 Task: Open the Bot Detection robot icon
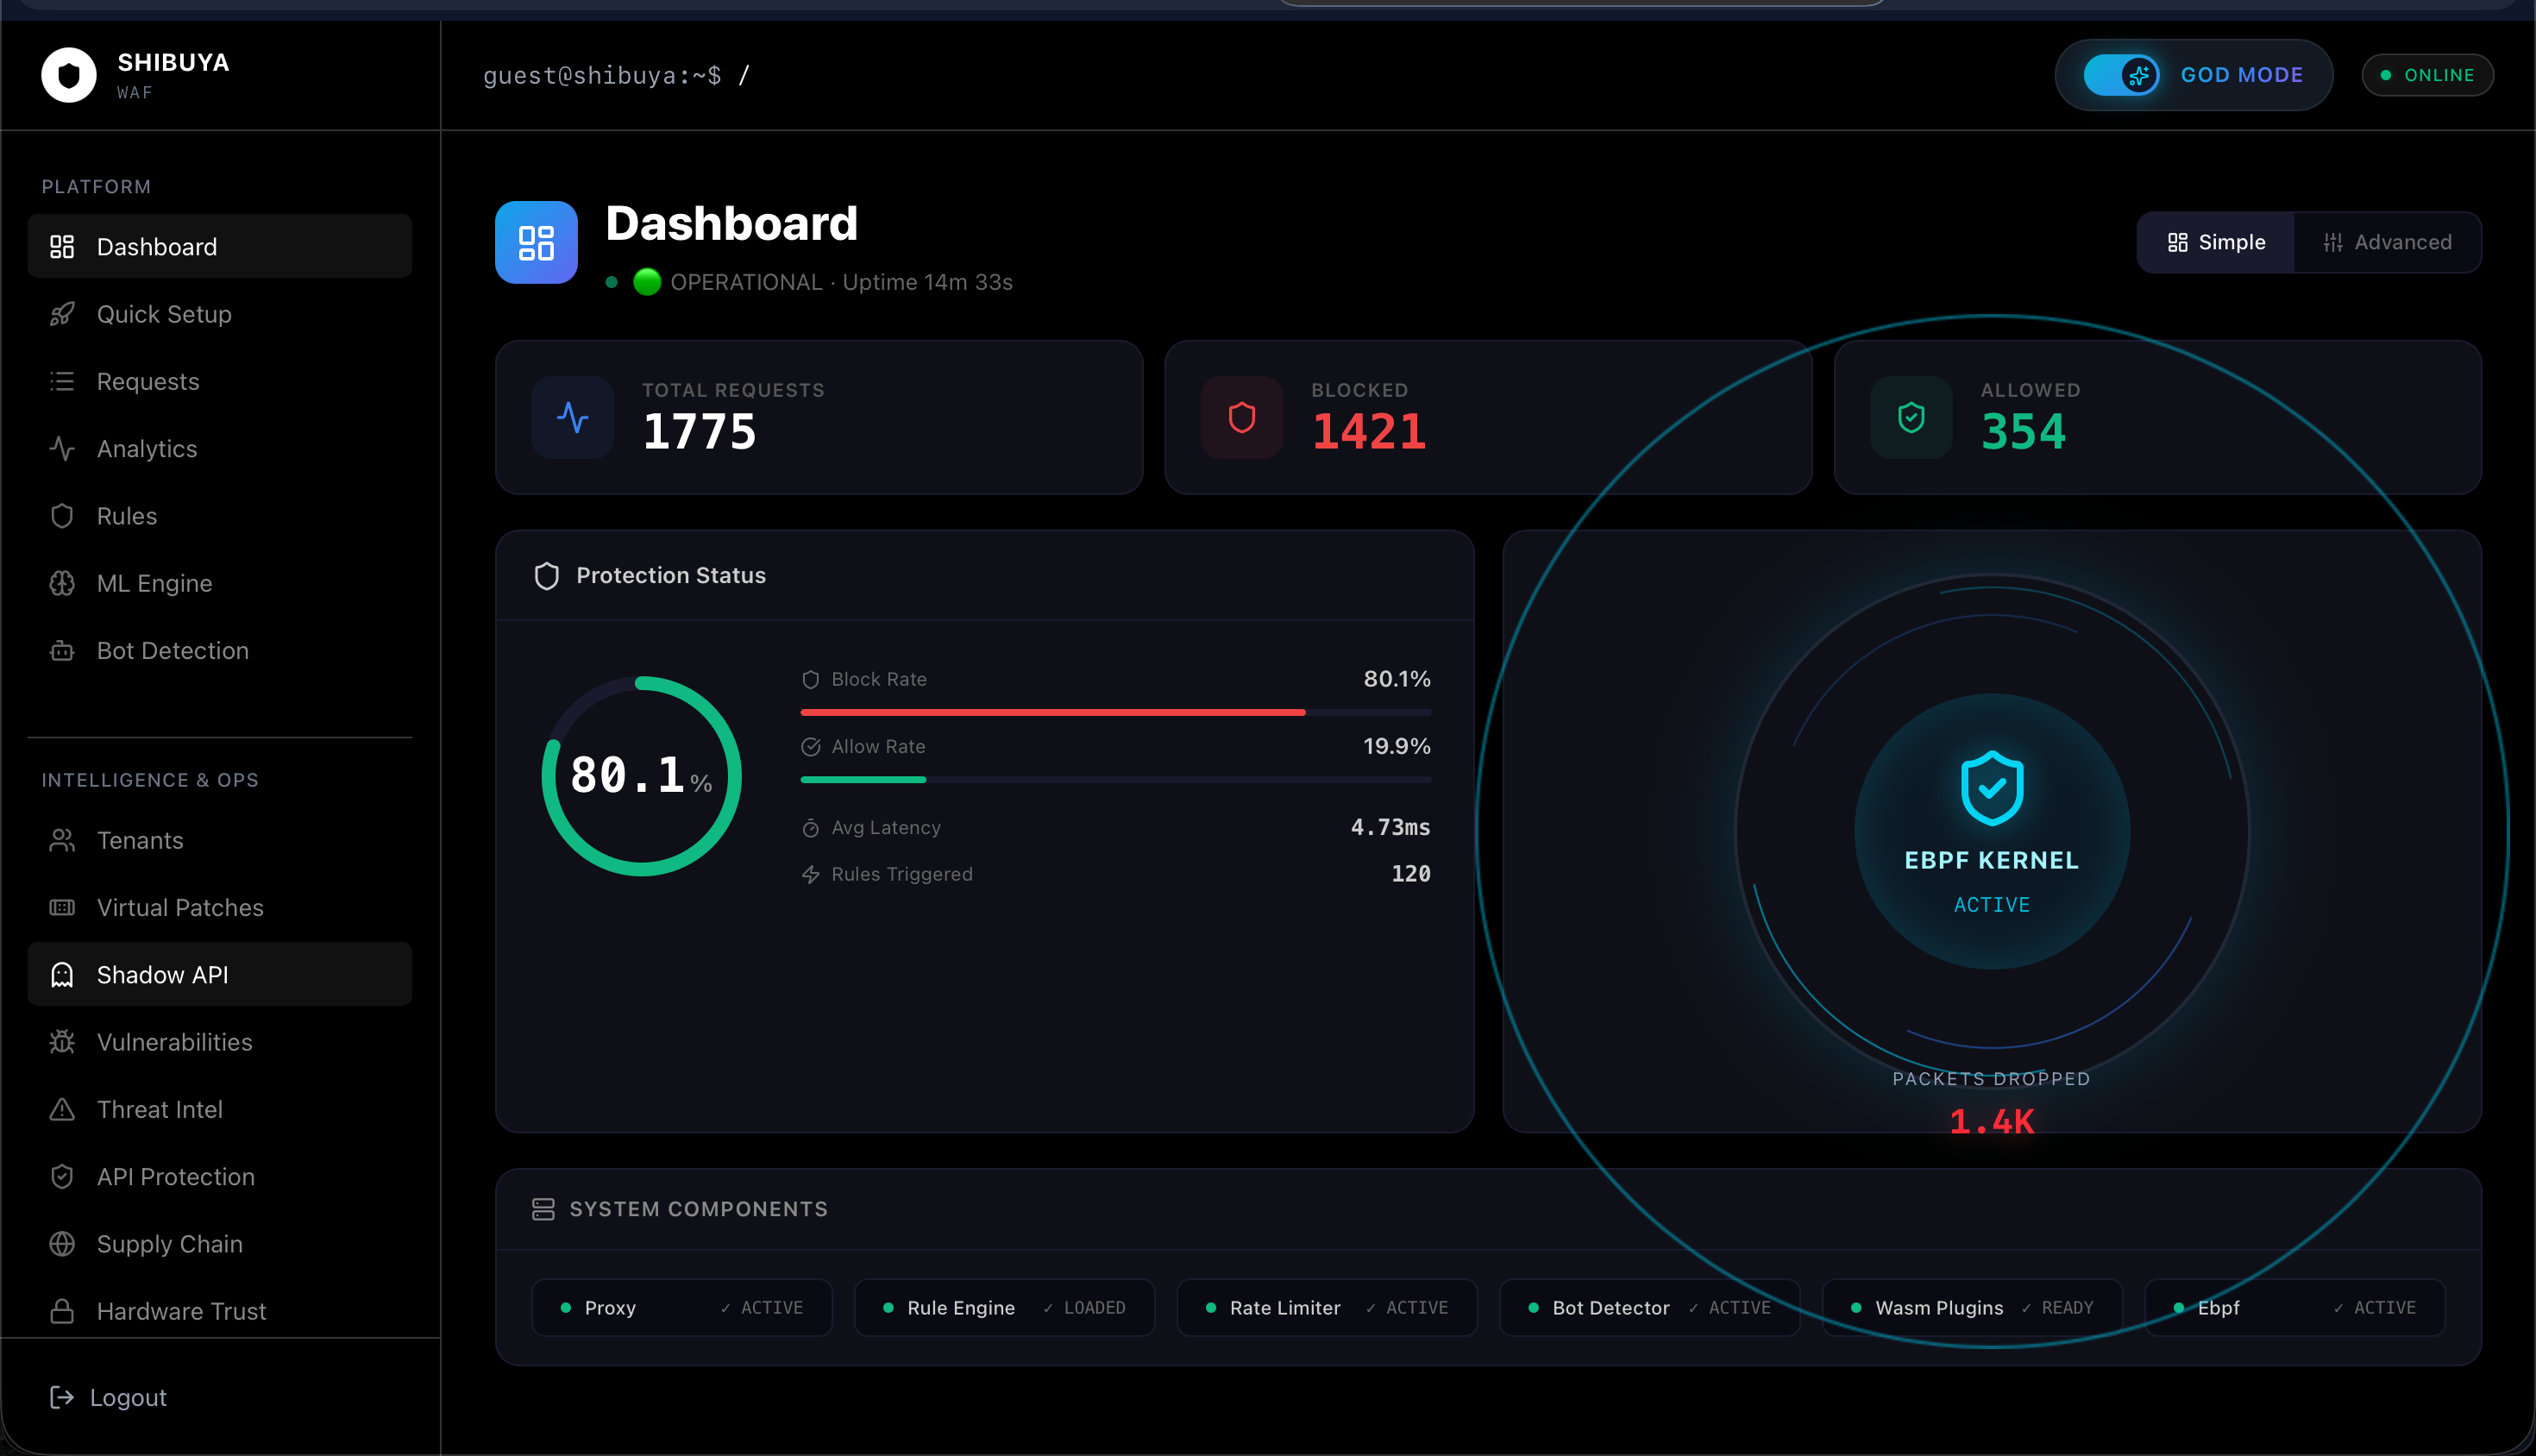[x=62, y=651]
